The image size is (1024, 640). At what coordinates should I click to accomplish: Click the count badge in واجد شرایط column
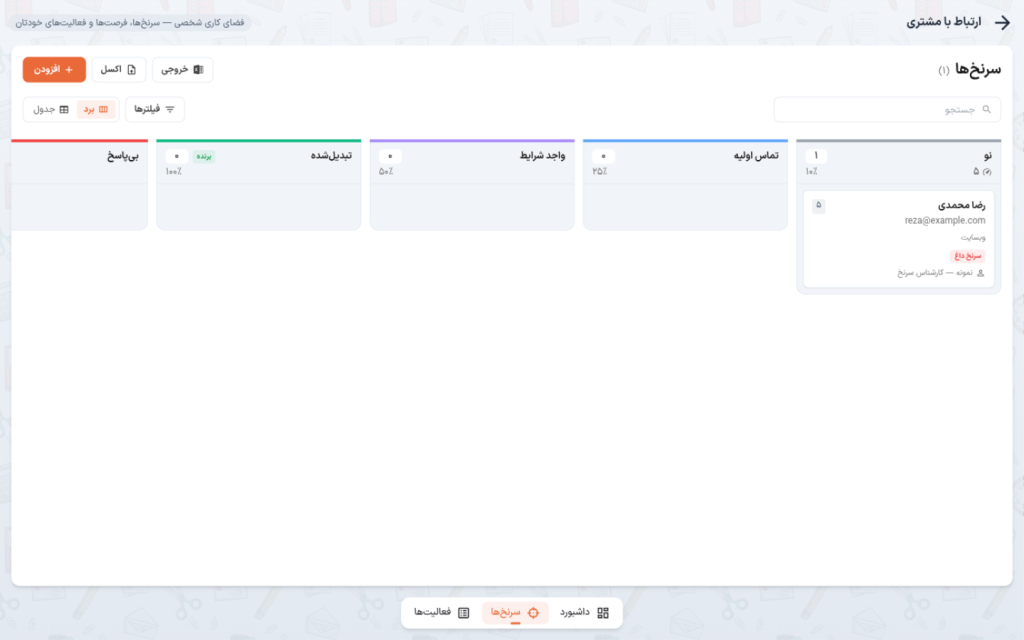point(391,157)
